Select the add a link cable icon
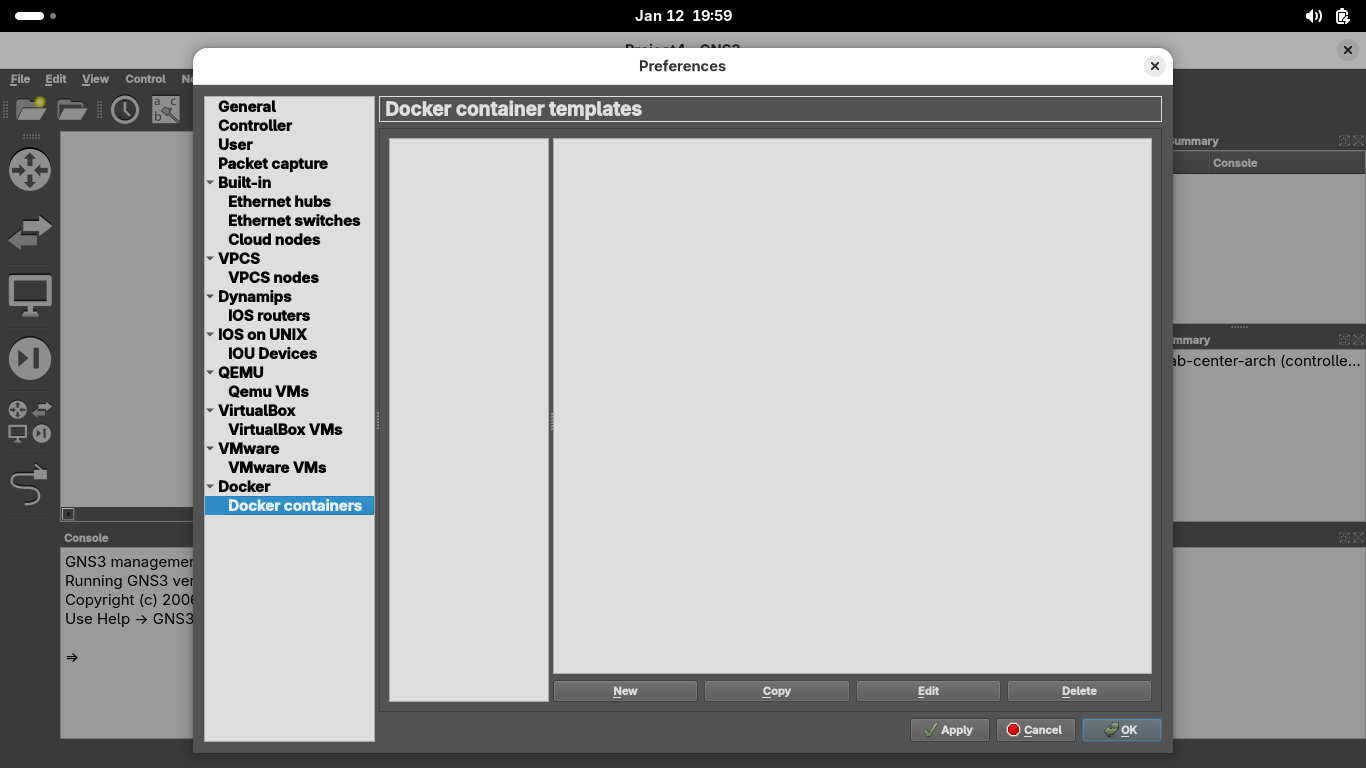1366x768 pixels. pos(29,486)
